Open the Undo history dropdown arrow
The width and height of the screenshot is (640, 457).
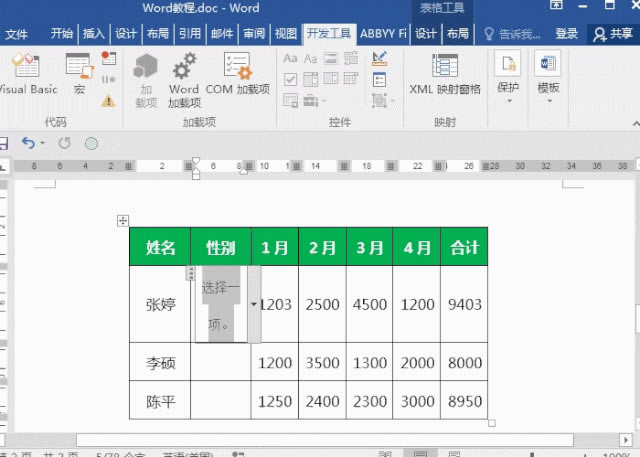click(x=42, y=143)
